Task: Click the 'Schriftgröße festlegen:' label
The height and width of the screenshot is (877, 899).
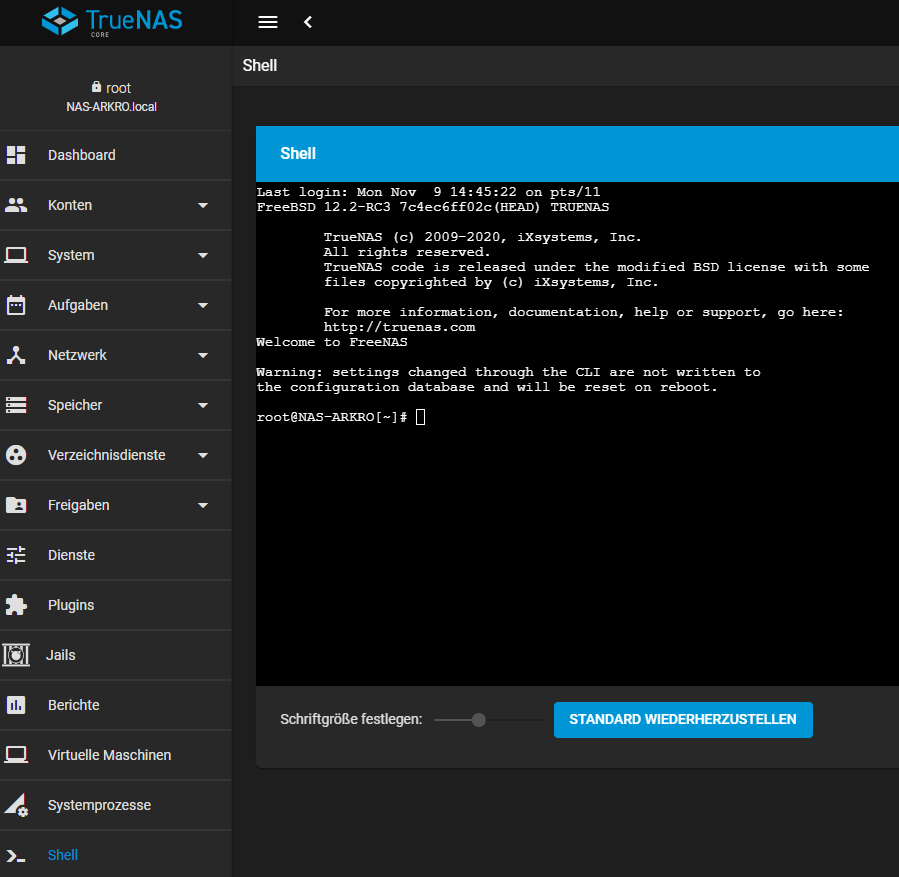Action: [351, 719]
